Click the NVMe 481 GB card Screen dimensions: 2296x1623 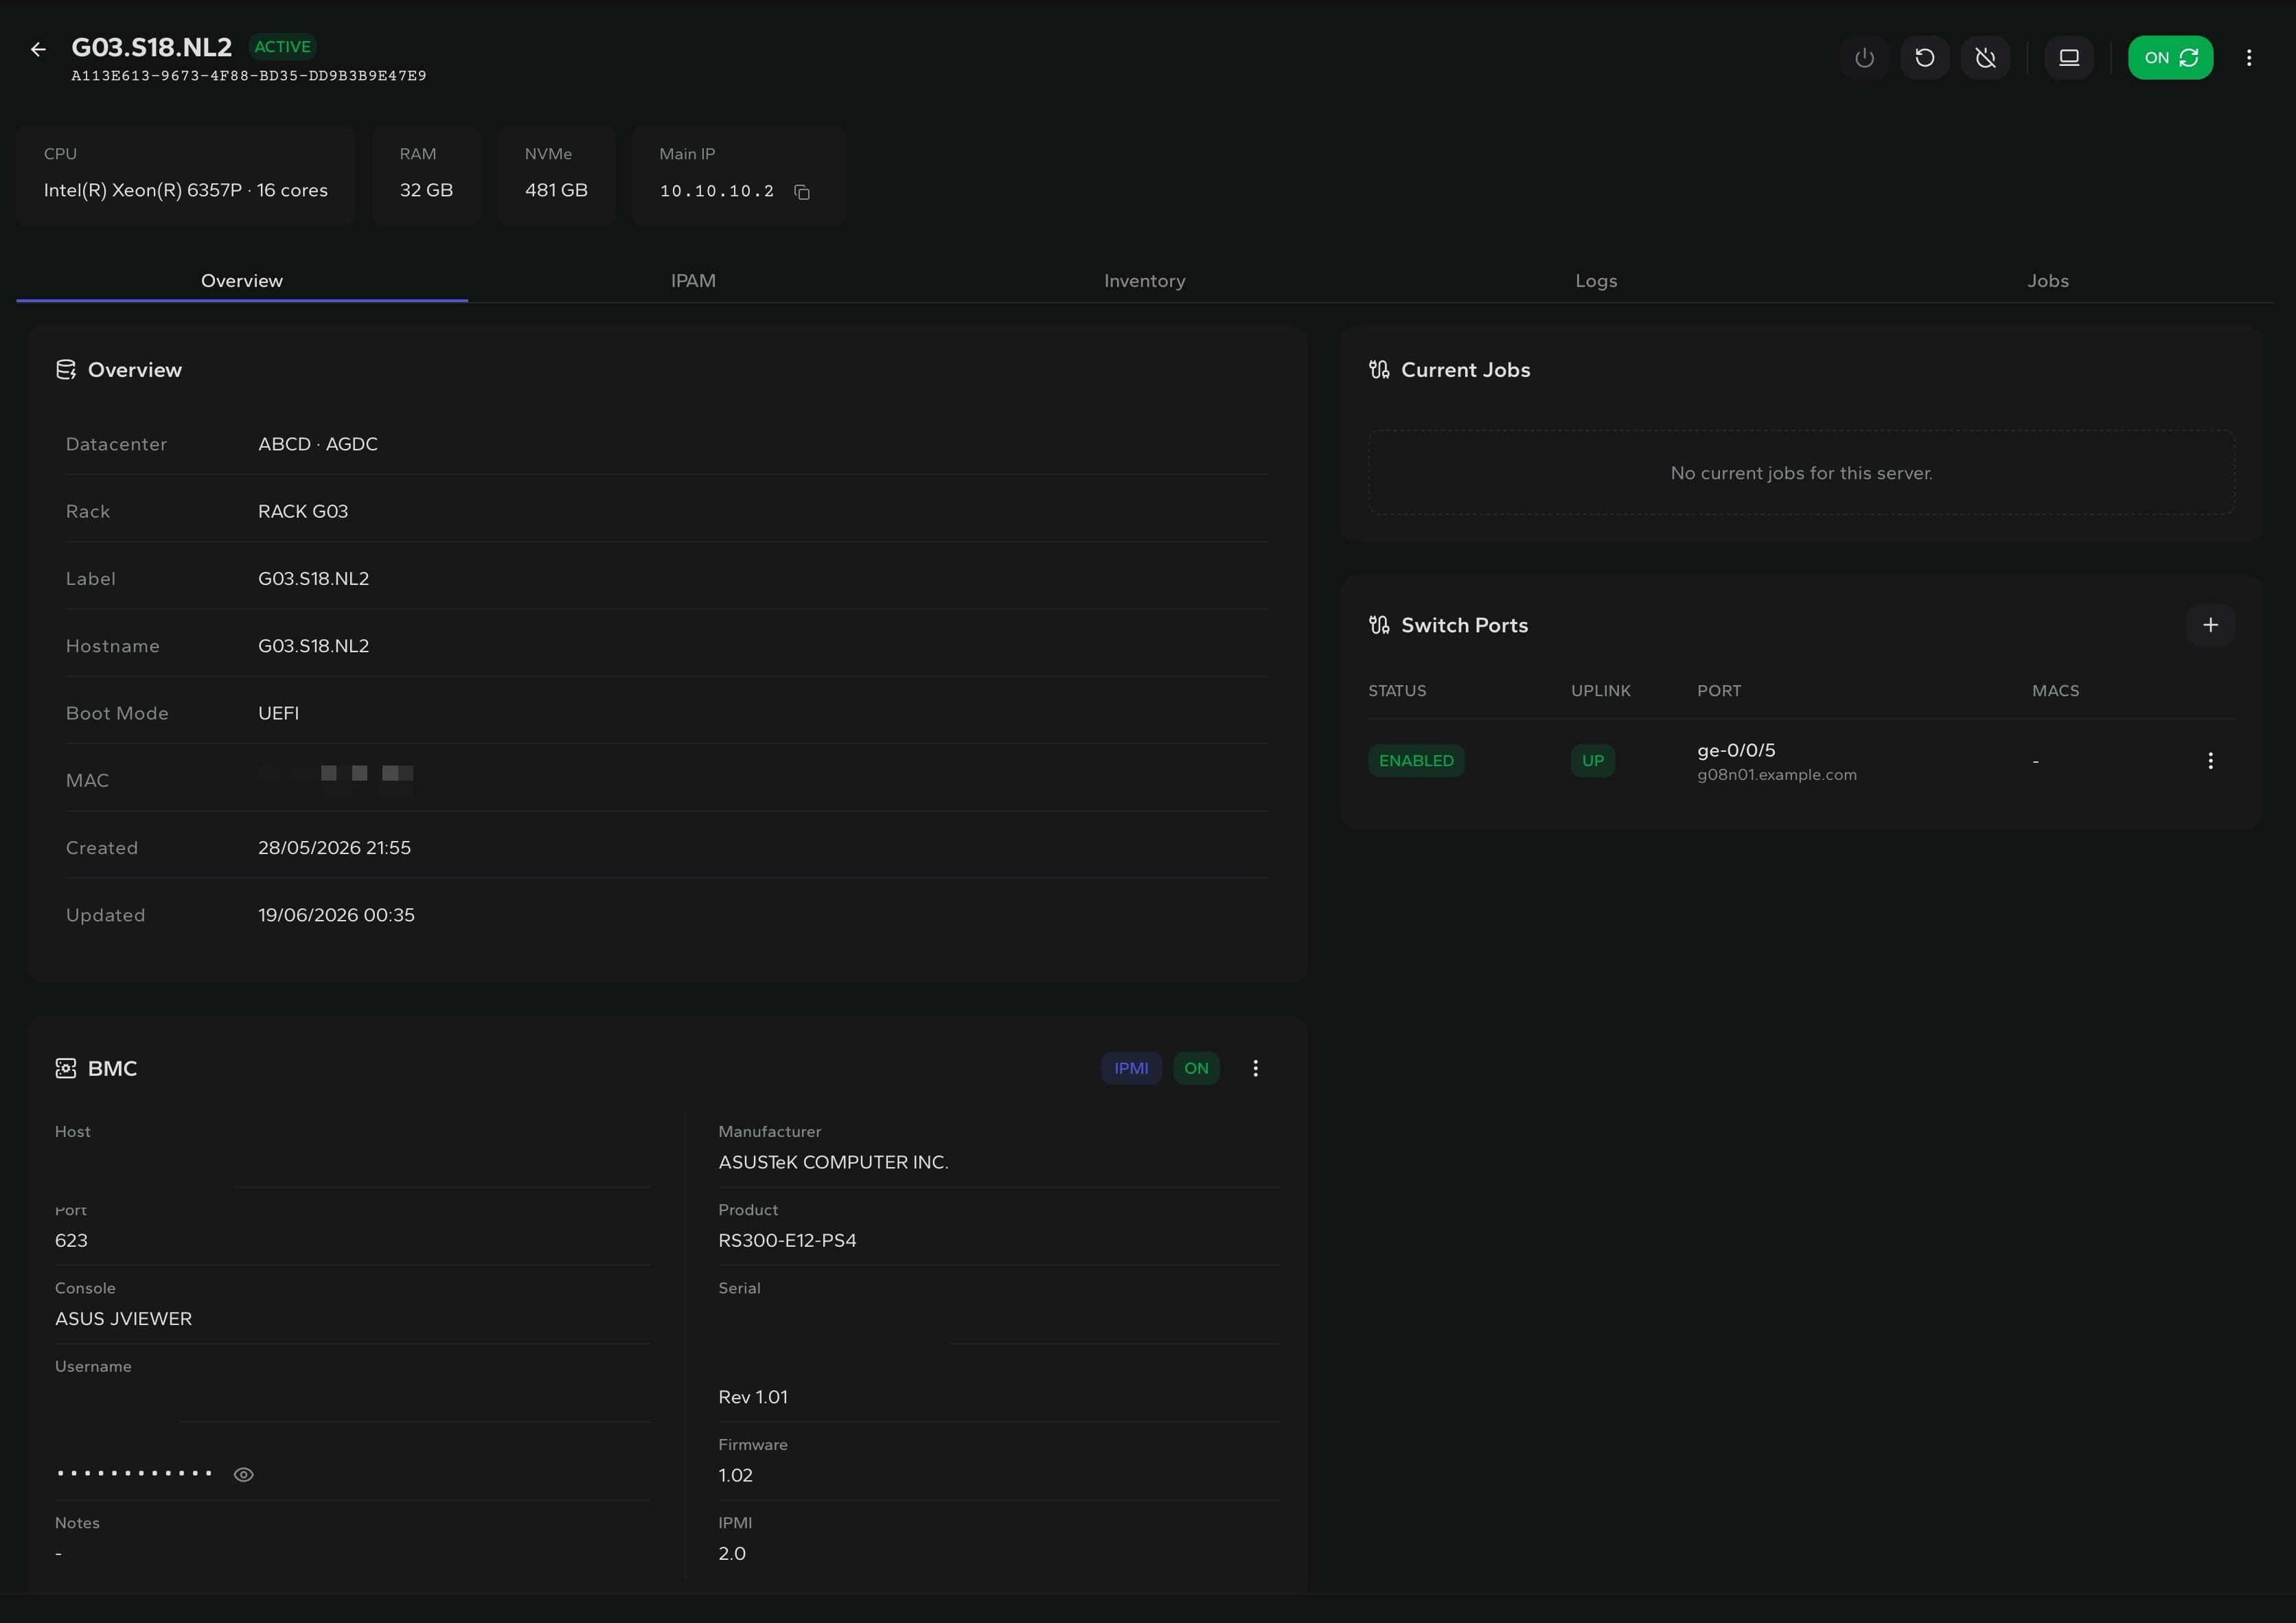[556, 175]
